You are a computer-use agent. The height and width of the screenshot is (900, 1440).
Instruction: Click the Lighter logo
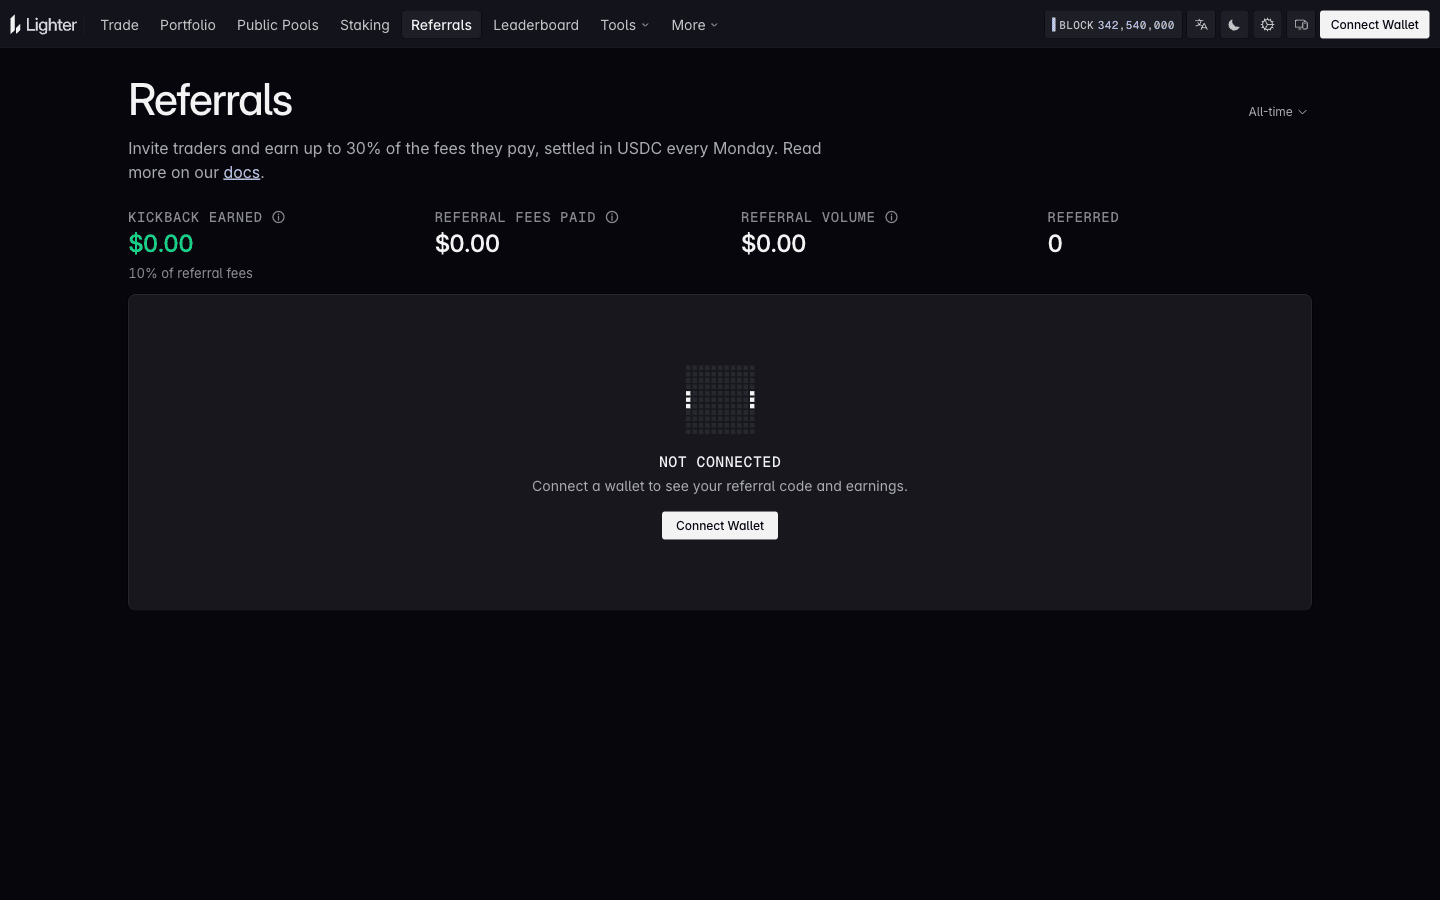[43, 25]
